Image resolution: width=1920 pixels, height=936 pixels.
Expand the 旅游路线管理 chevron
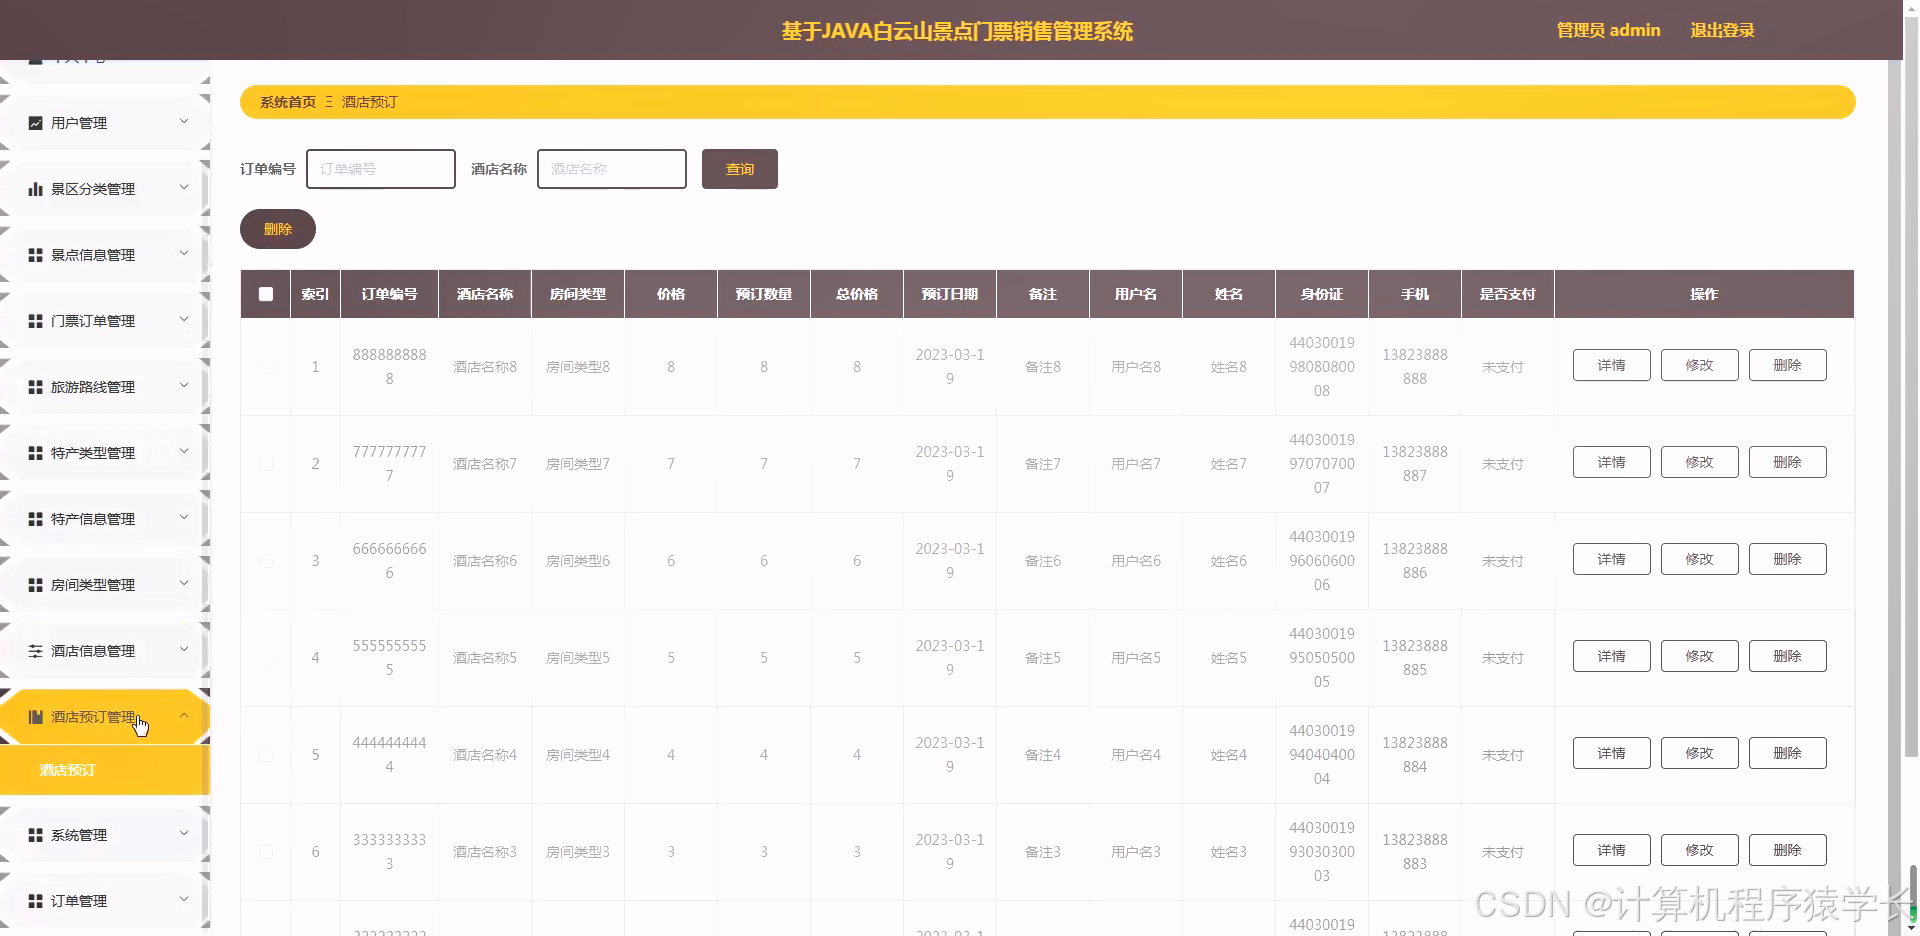click(184, 386)
